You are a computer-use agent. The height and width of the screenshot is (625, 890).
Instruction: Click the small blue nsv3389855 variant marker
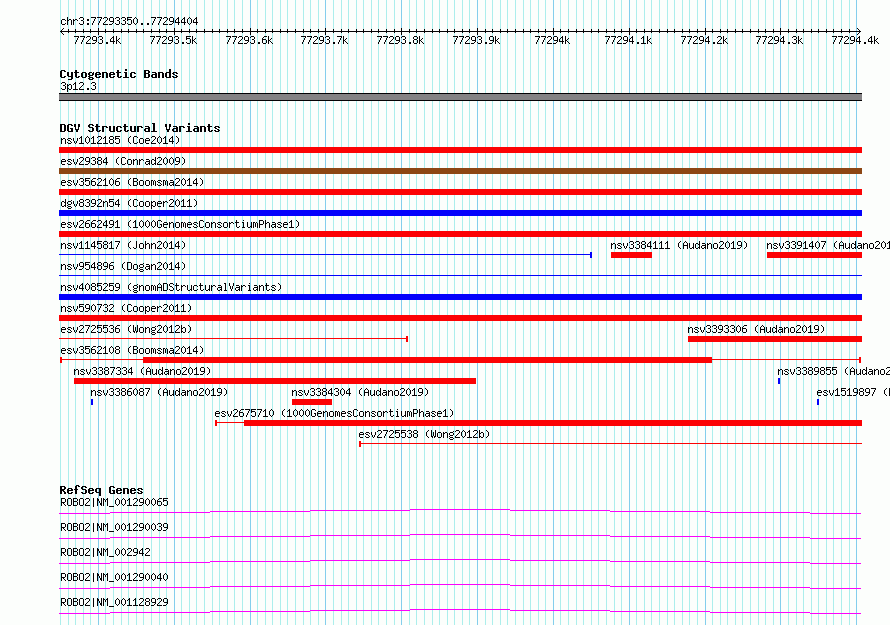click(x=779, y=381)
